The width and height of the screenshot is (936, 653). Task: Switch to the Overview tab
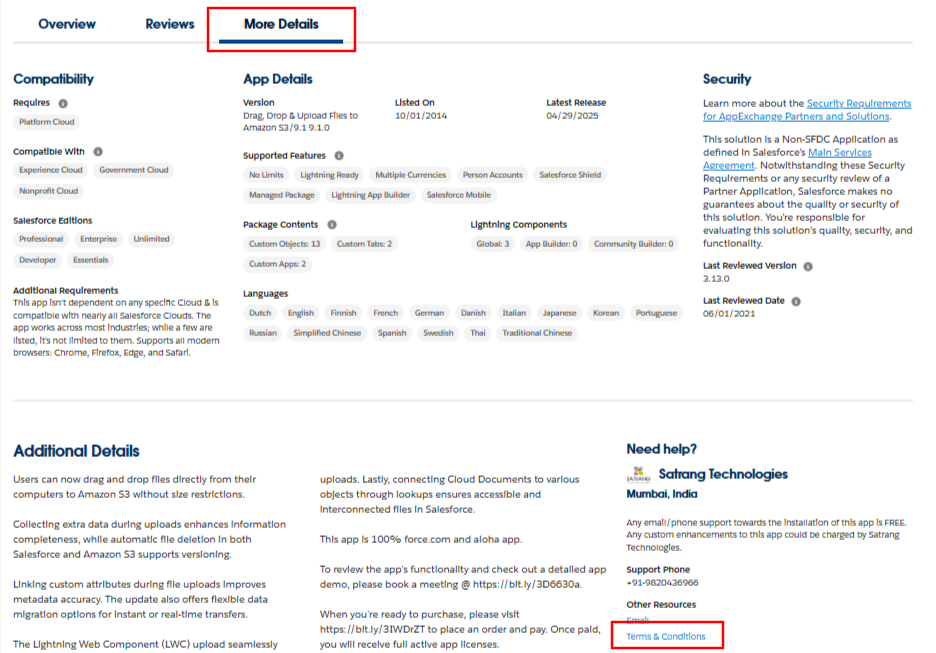pos(67,24)
